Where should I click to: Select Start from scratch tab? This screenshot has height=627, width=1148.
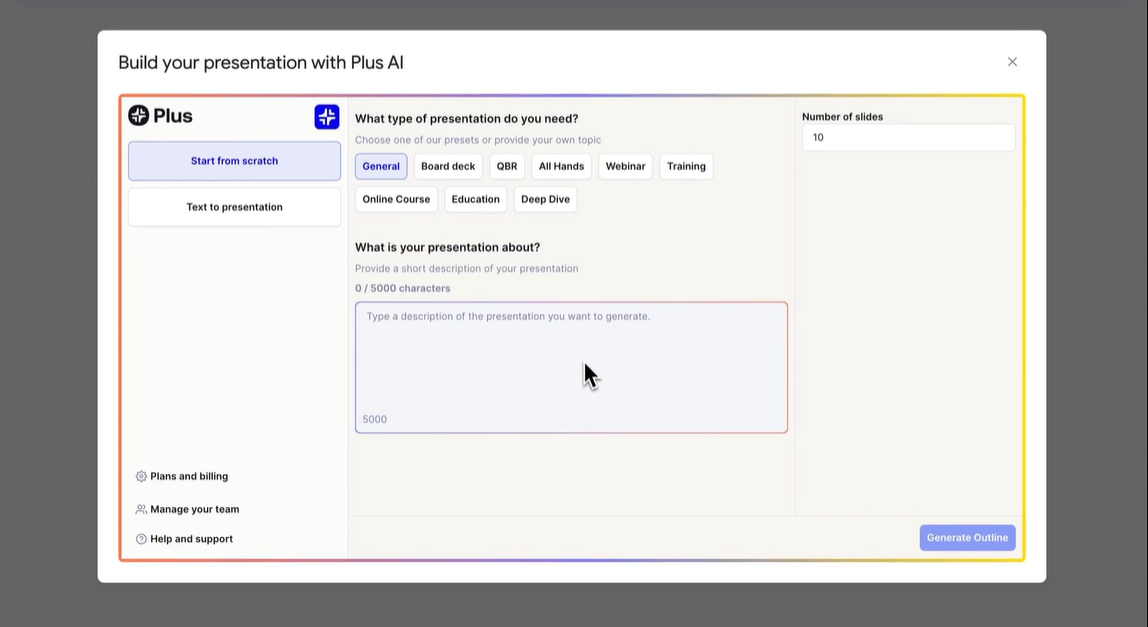tap(234, 161)
